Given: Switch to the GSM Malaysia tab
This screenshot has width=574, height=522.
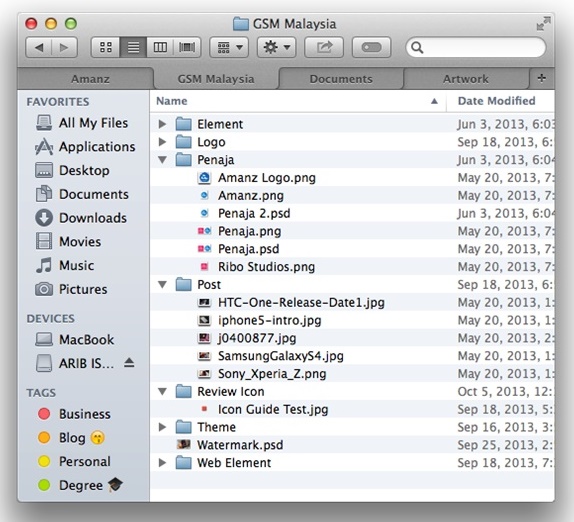Looking at the screenshot, I should [x=216, y=79].
